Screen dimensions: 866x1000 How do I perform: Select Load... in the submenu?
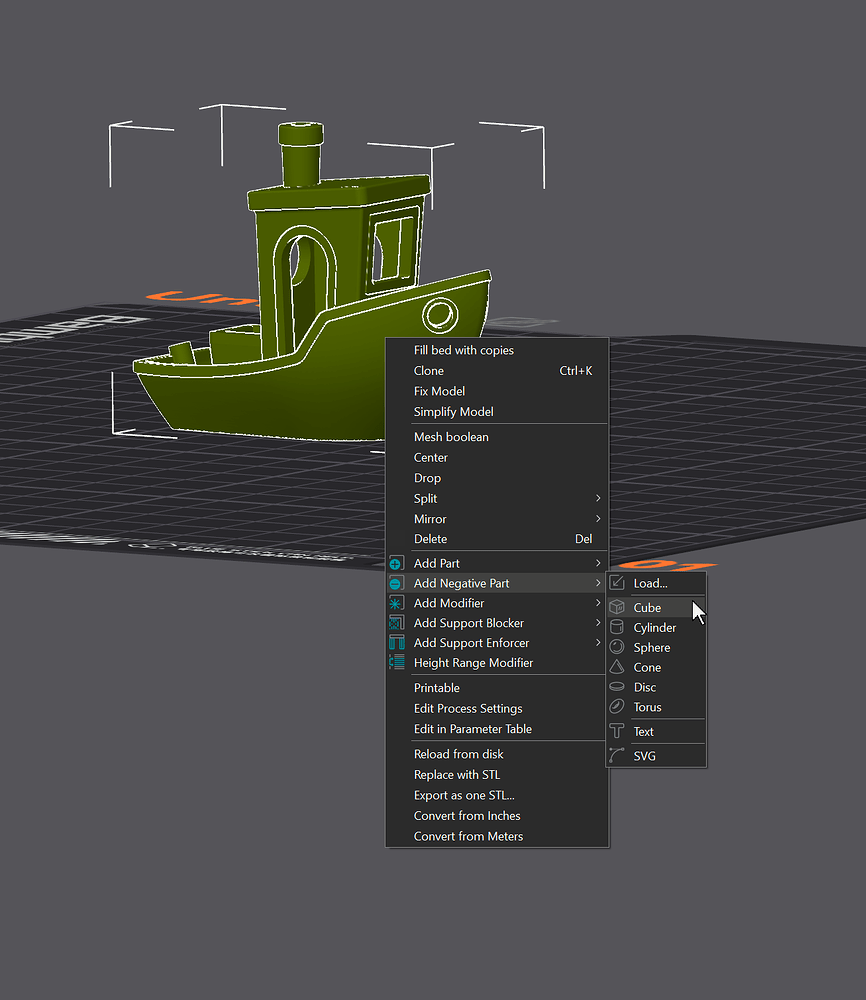(x=656, y=583)
